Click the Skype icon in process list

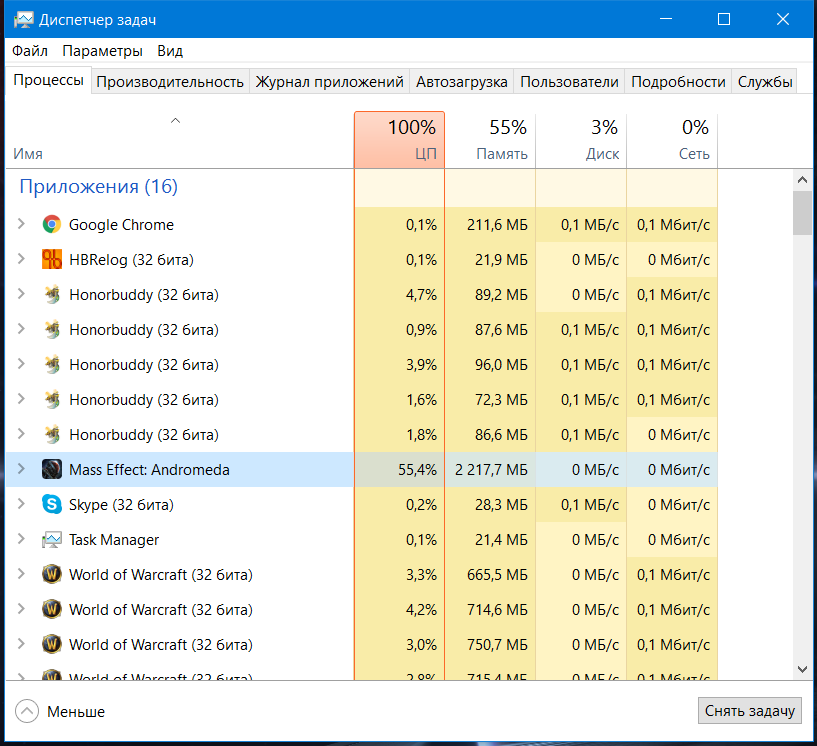tap(52, 504)
